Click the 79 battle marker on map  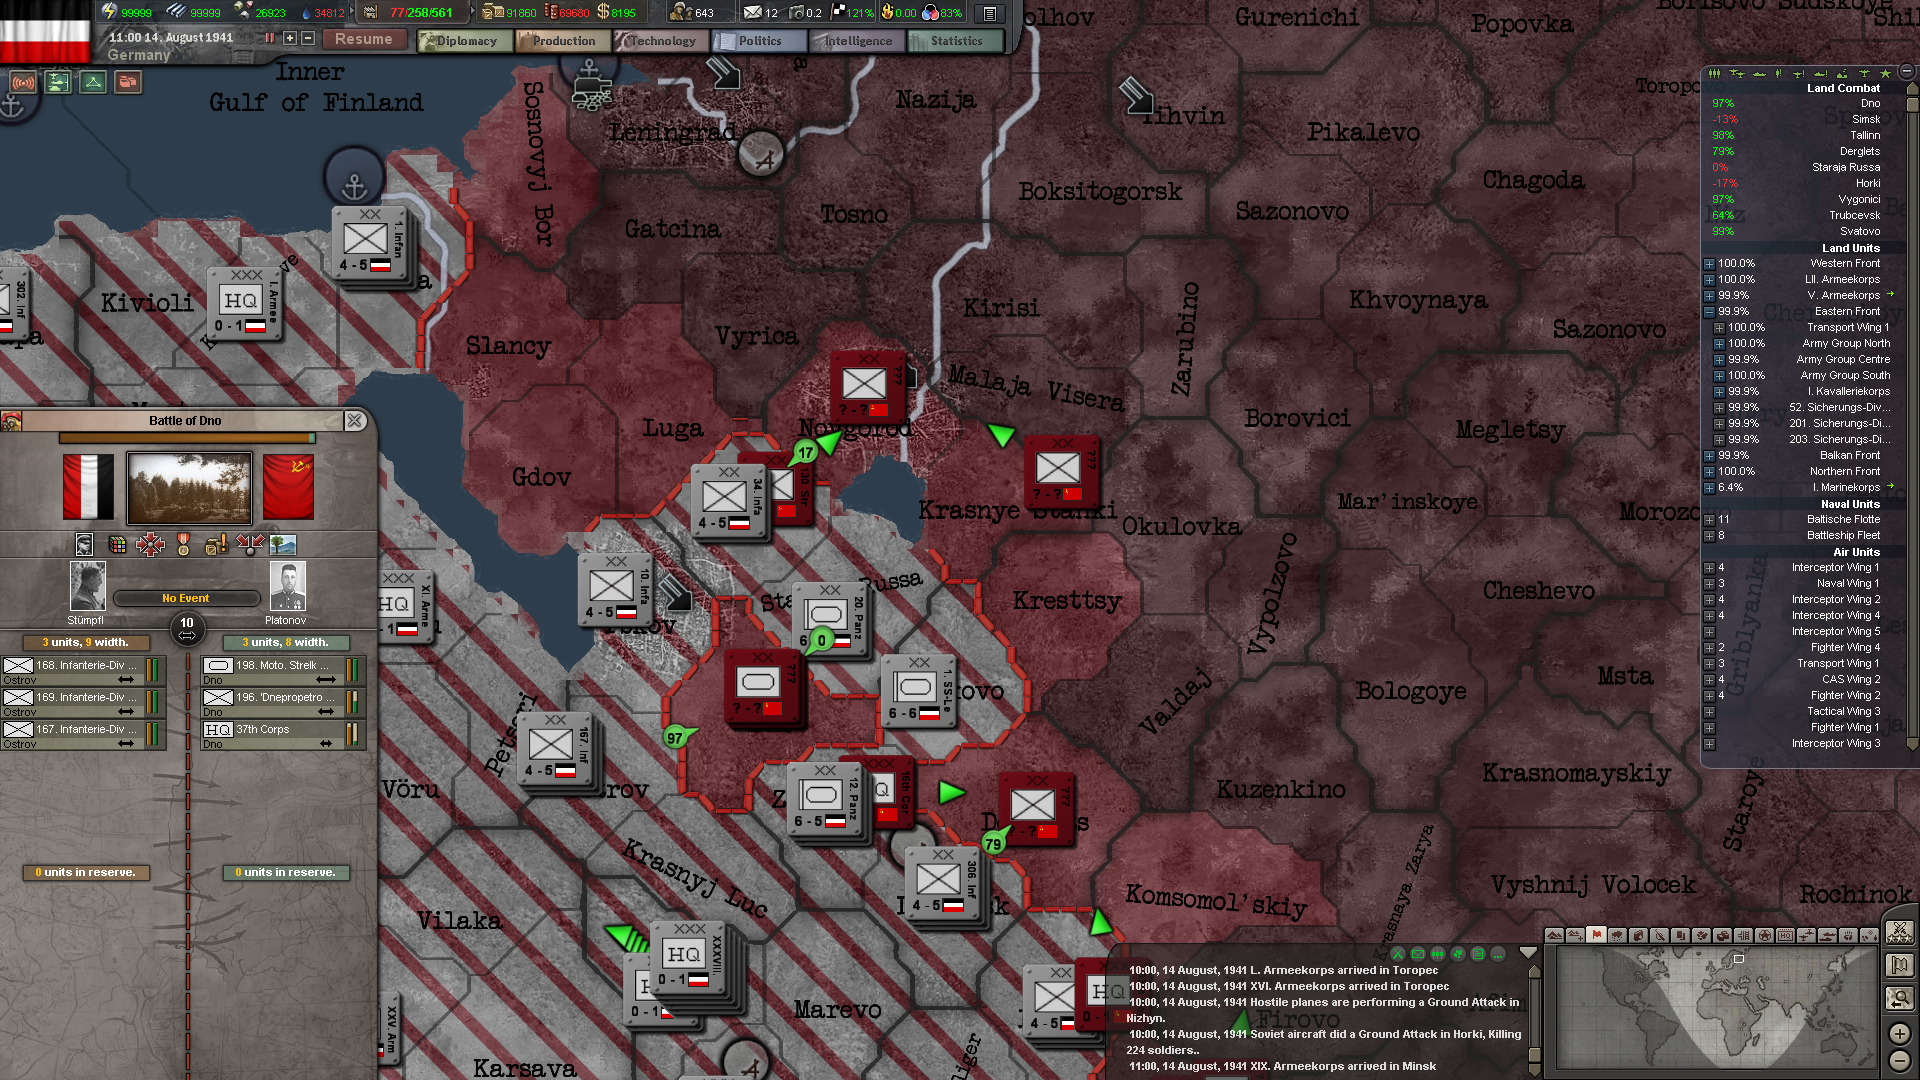coord(993,844)
